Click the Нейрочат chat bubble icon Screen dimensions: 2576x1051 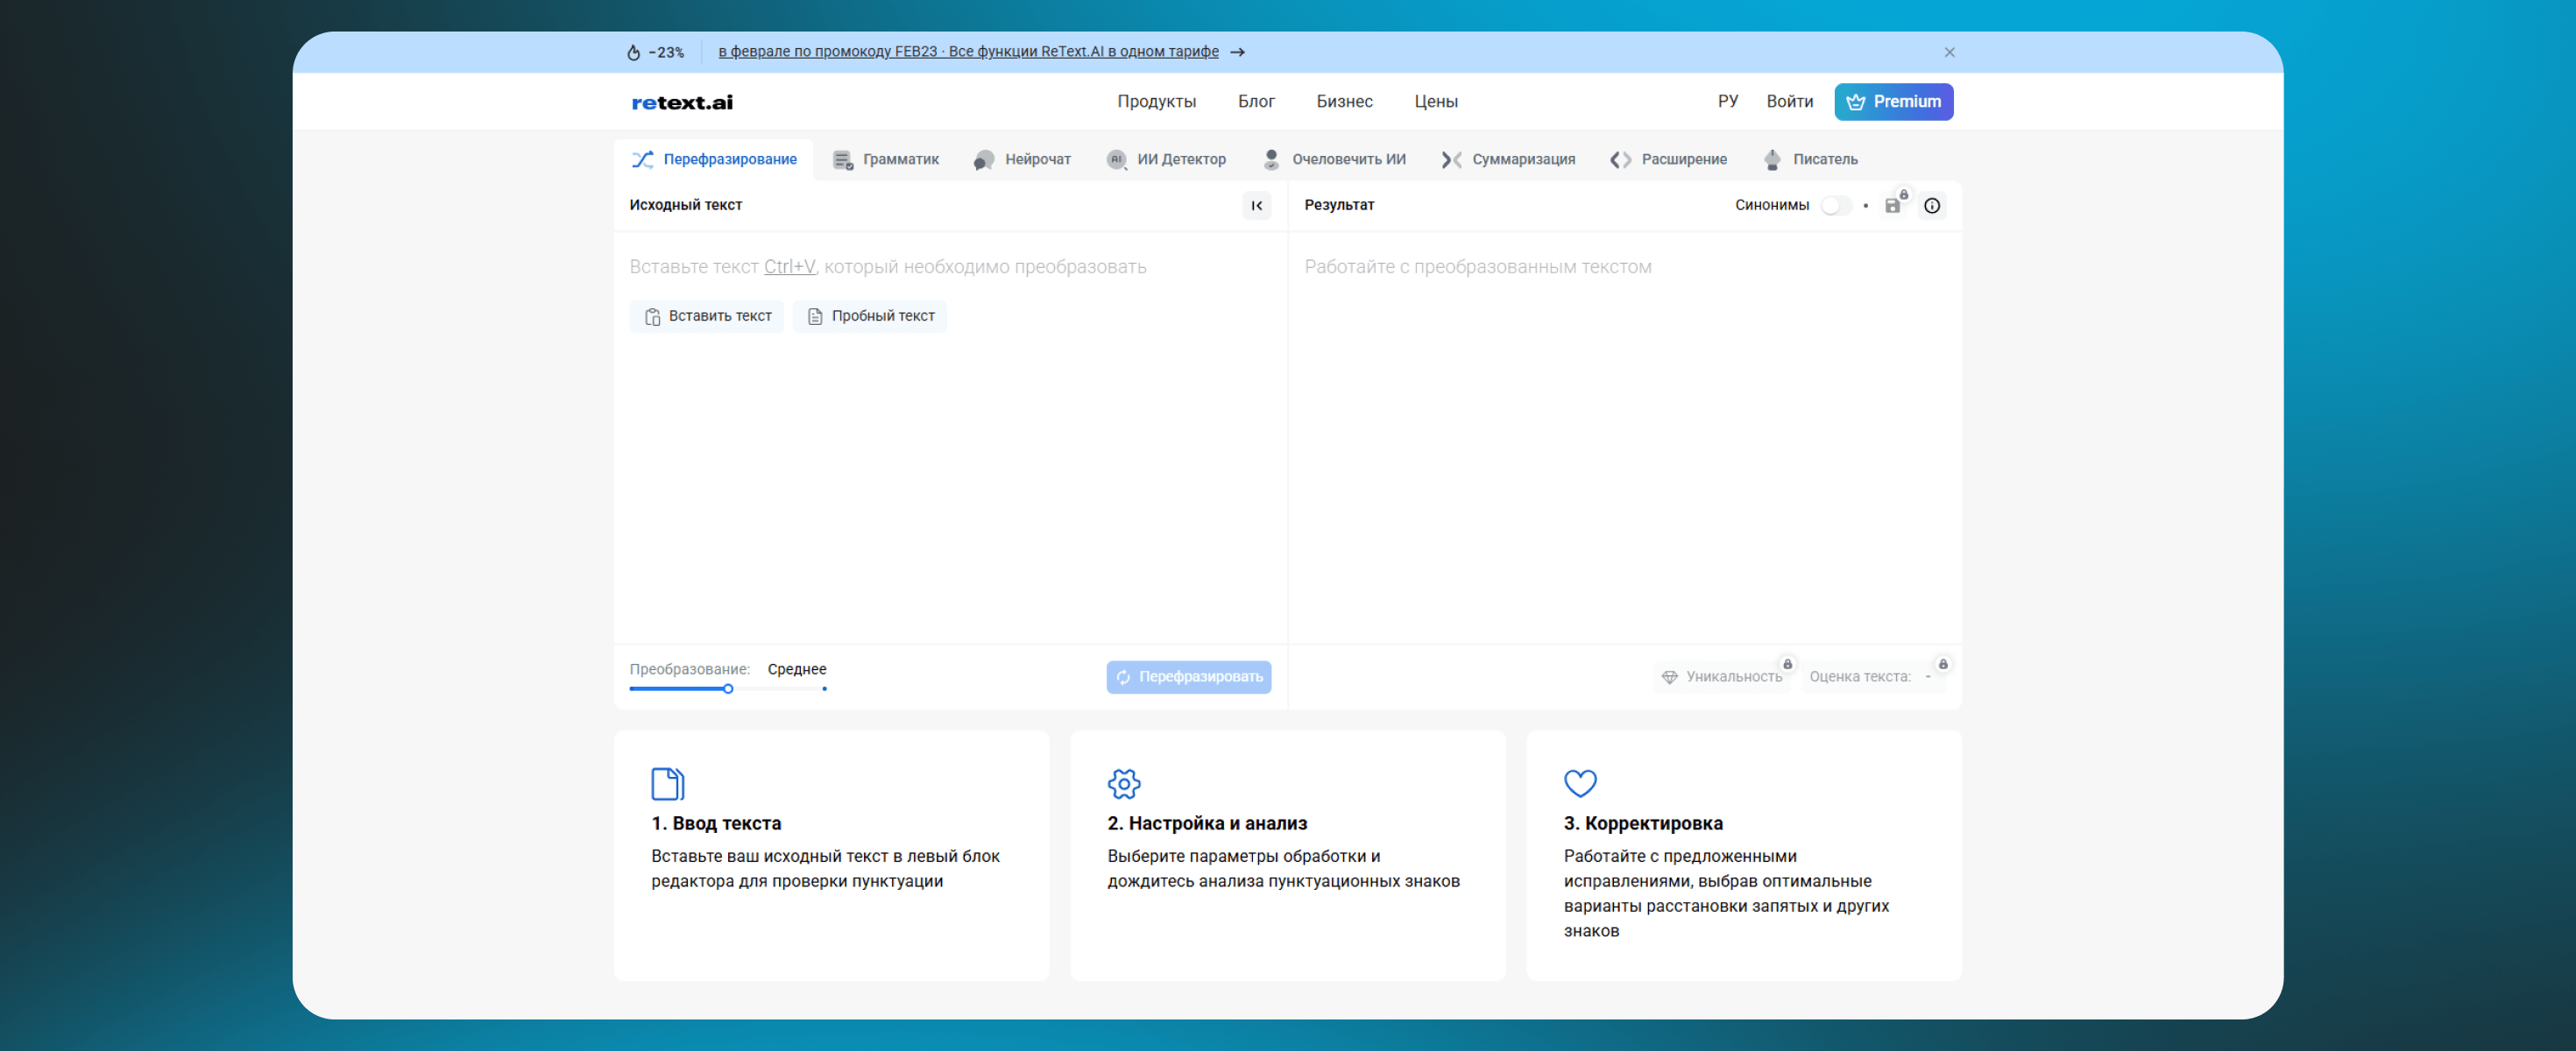pos(984,160)
